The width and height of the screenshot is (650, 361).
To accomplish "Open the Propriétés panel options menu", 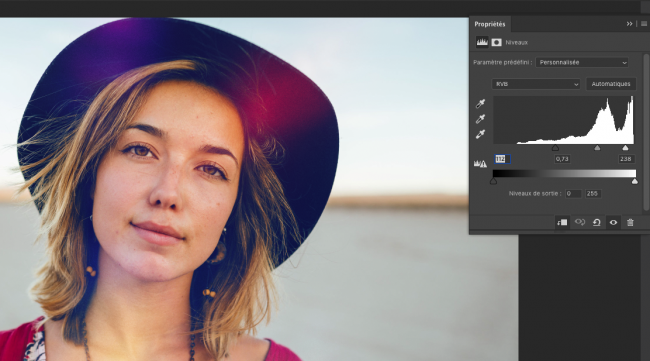I will [644, 24].
